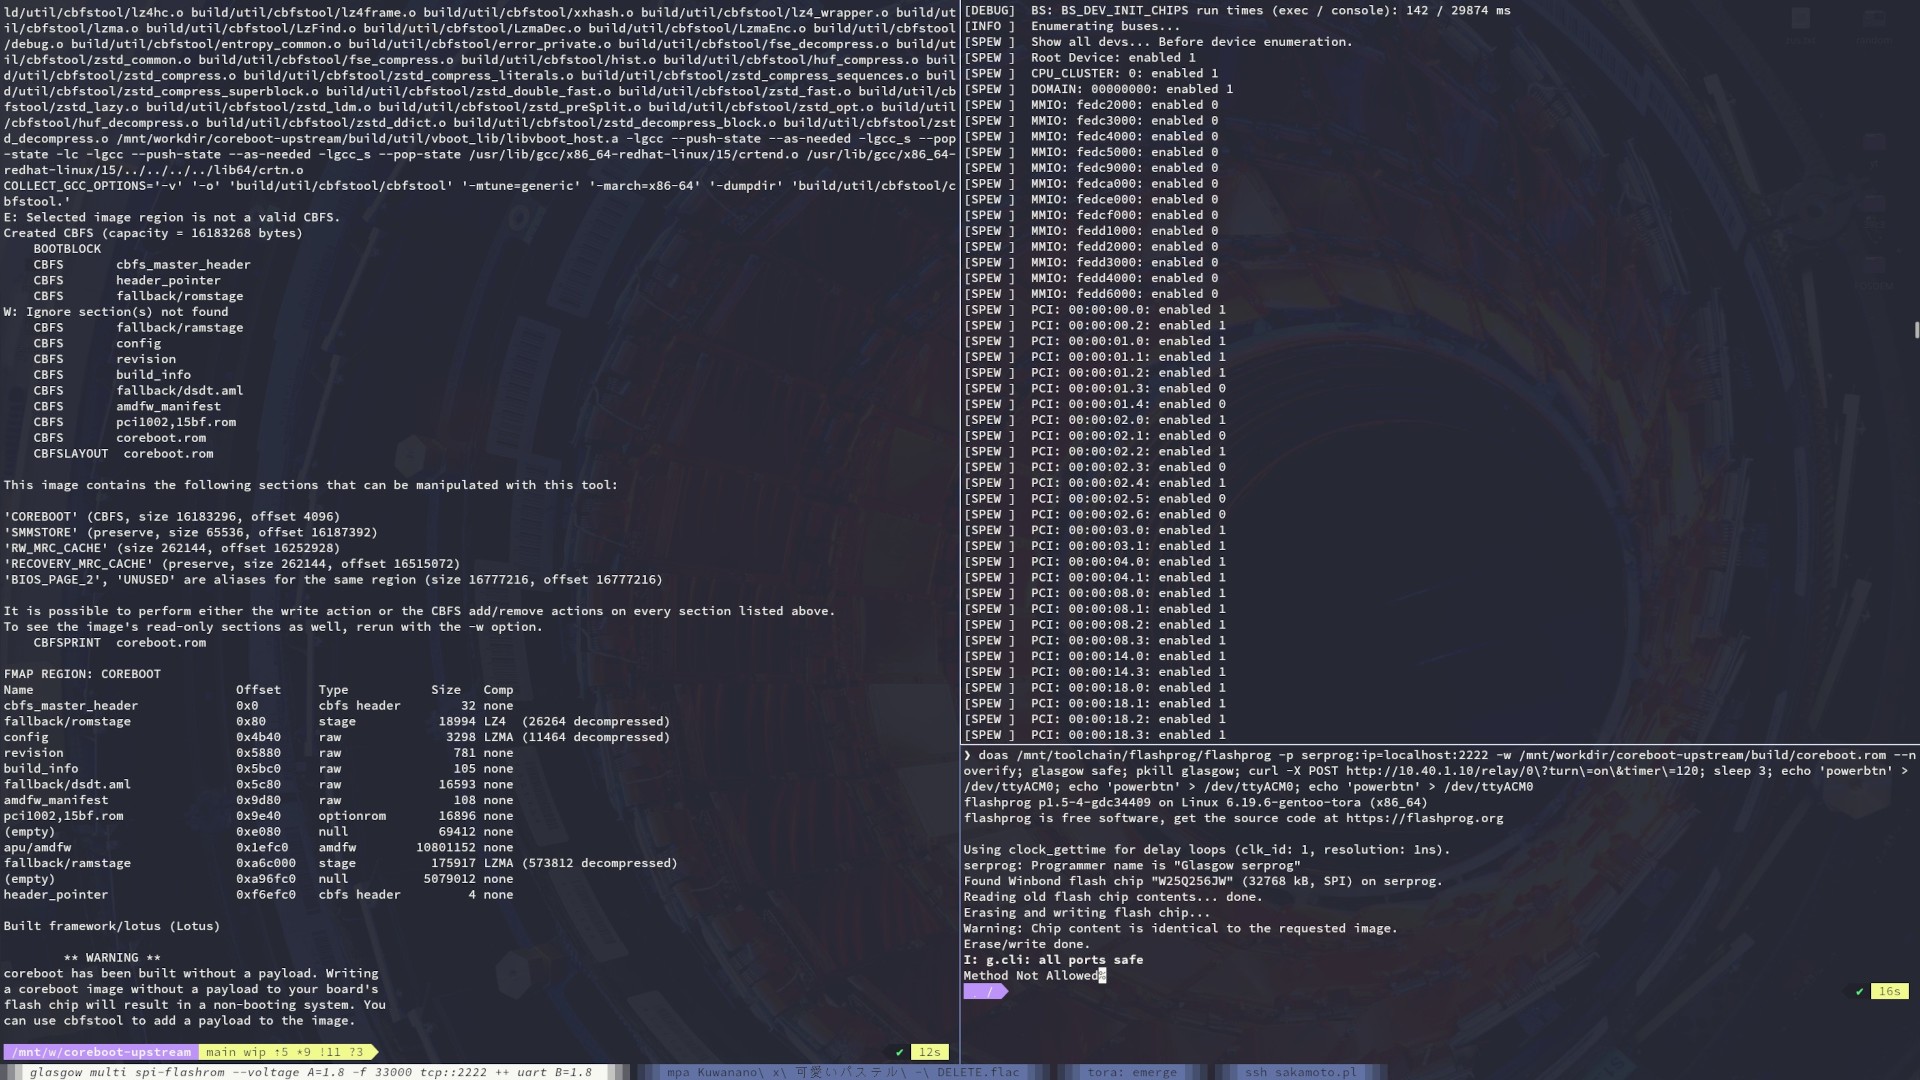Click the purple prompt arrow in right pane

click(x=985, y=992)
